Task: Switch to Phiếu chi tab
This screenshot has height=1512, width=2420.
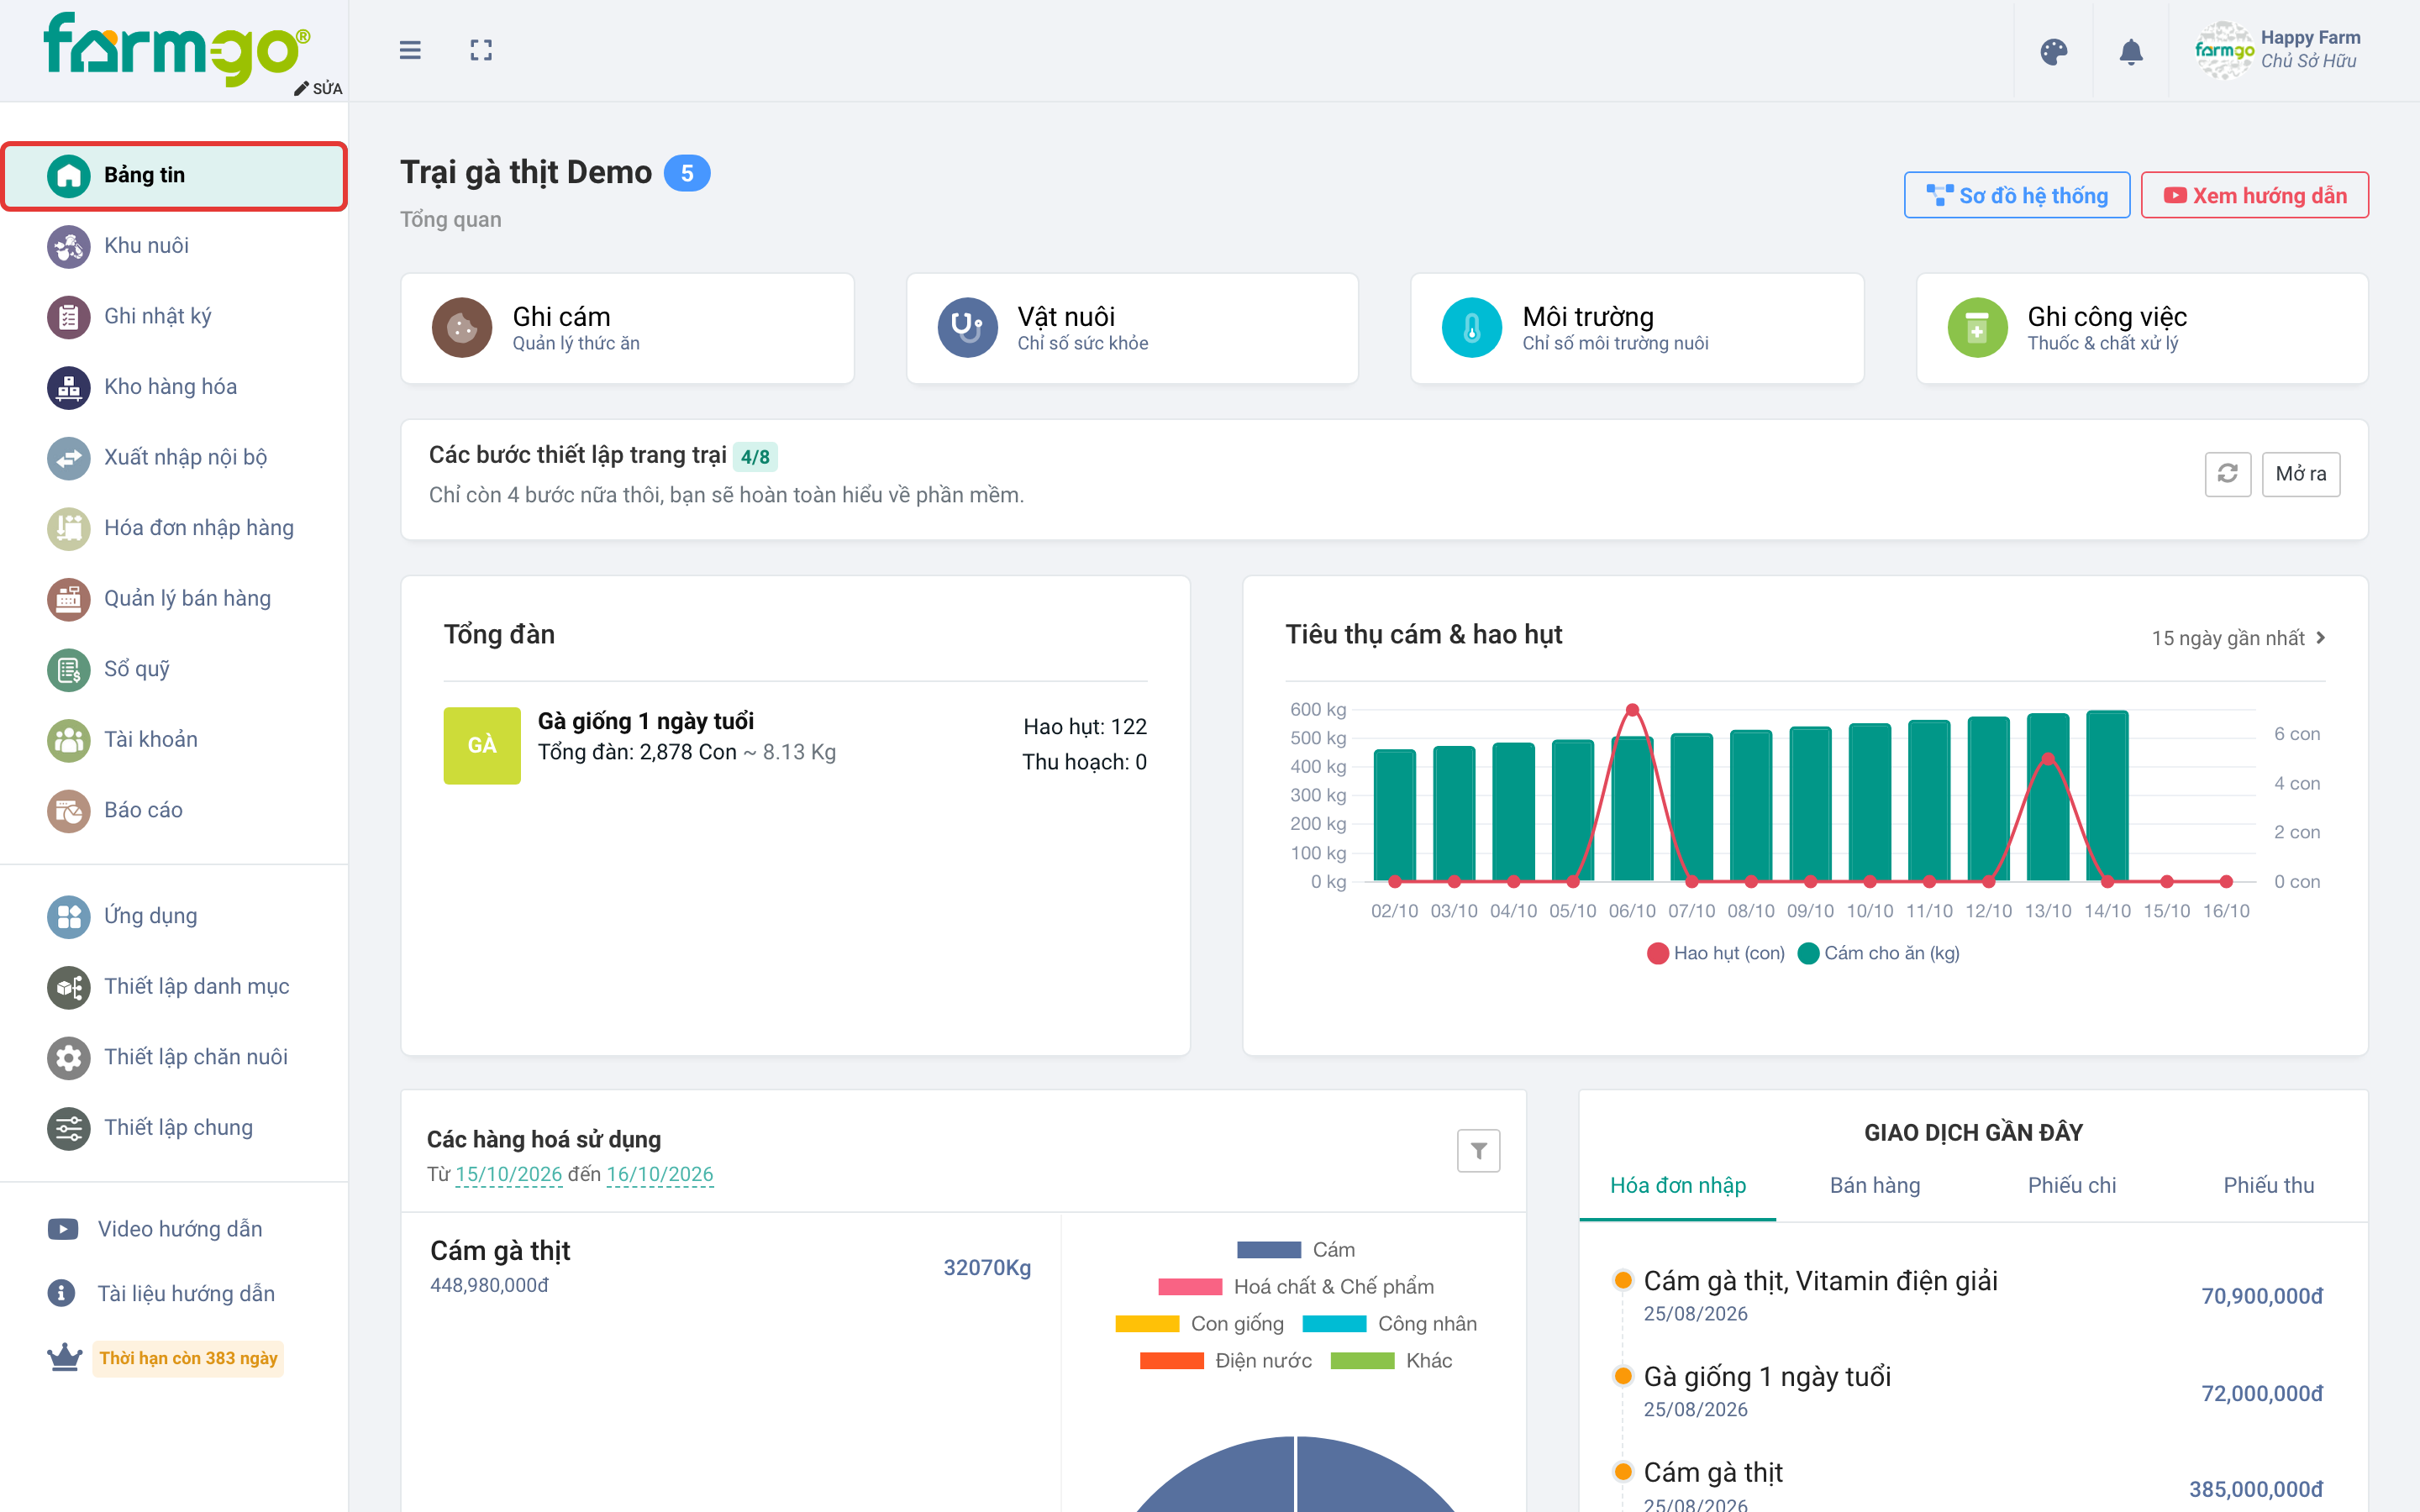Action: (2071, 1185)
